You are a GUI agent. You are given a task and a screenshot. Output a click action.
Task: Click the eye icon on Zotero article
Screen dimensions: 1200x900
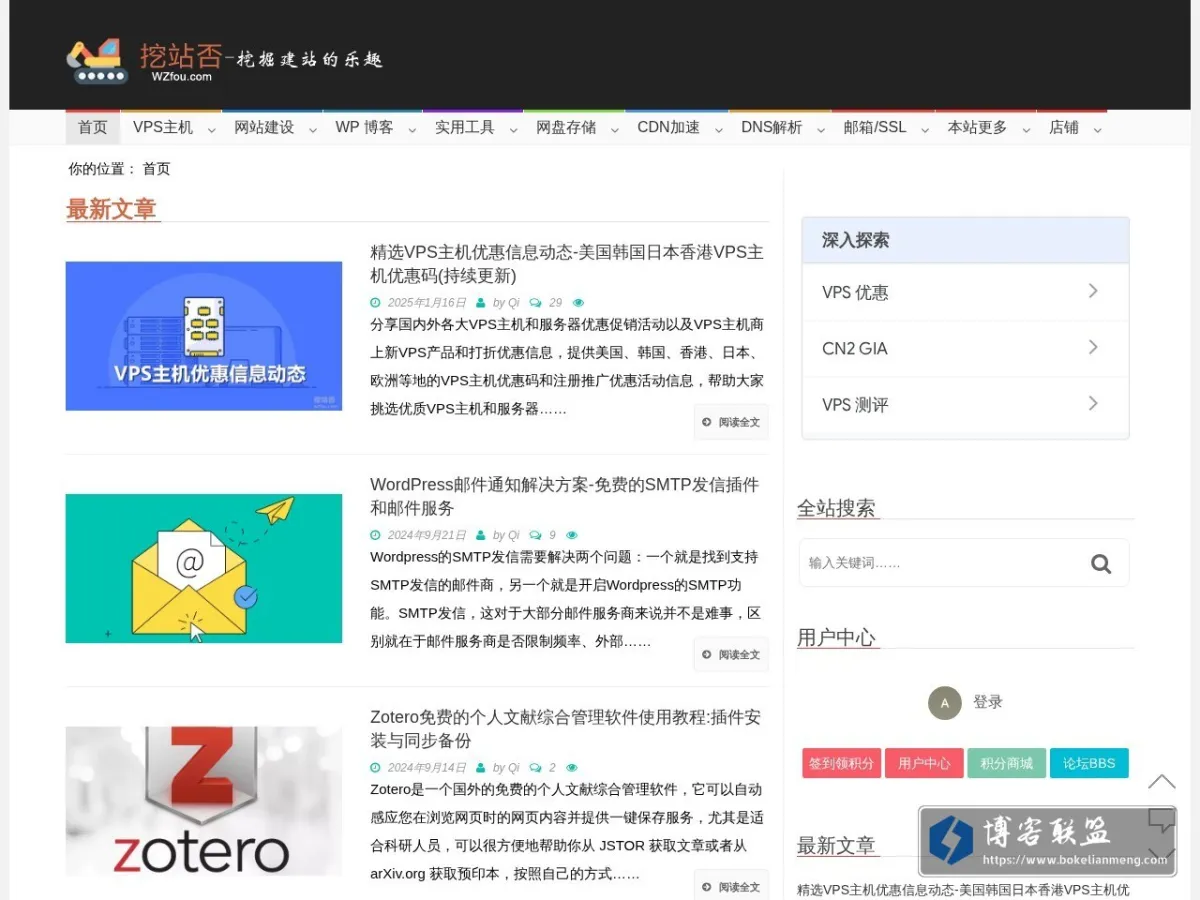click(572, 768)
